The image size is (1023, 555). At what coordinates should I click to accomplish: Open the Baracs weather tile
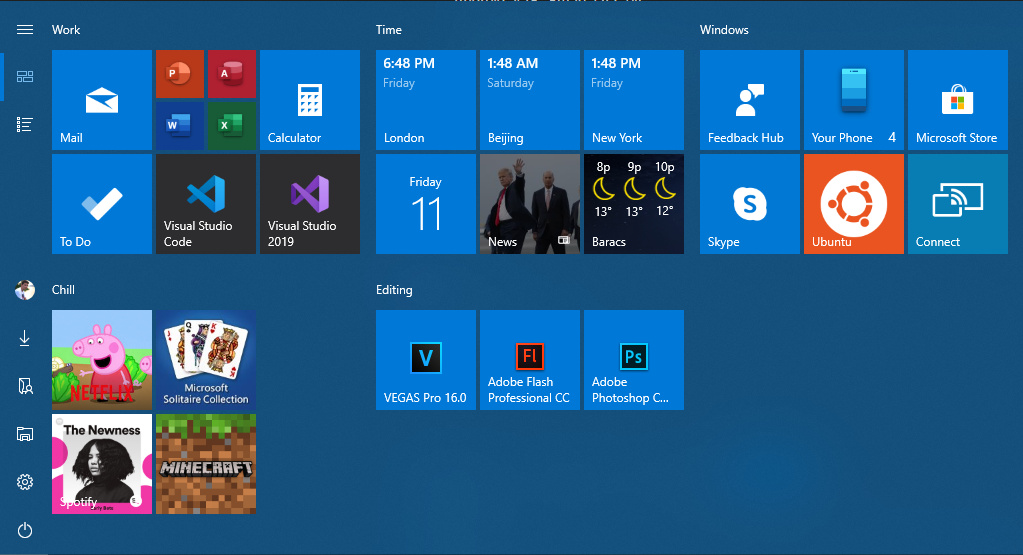point(634,204)
